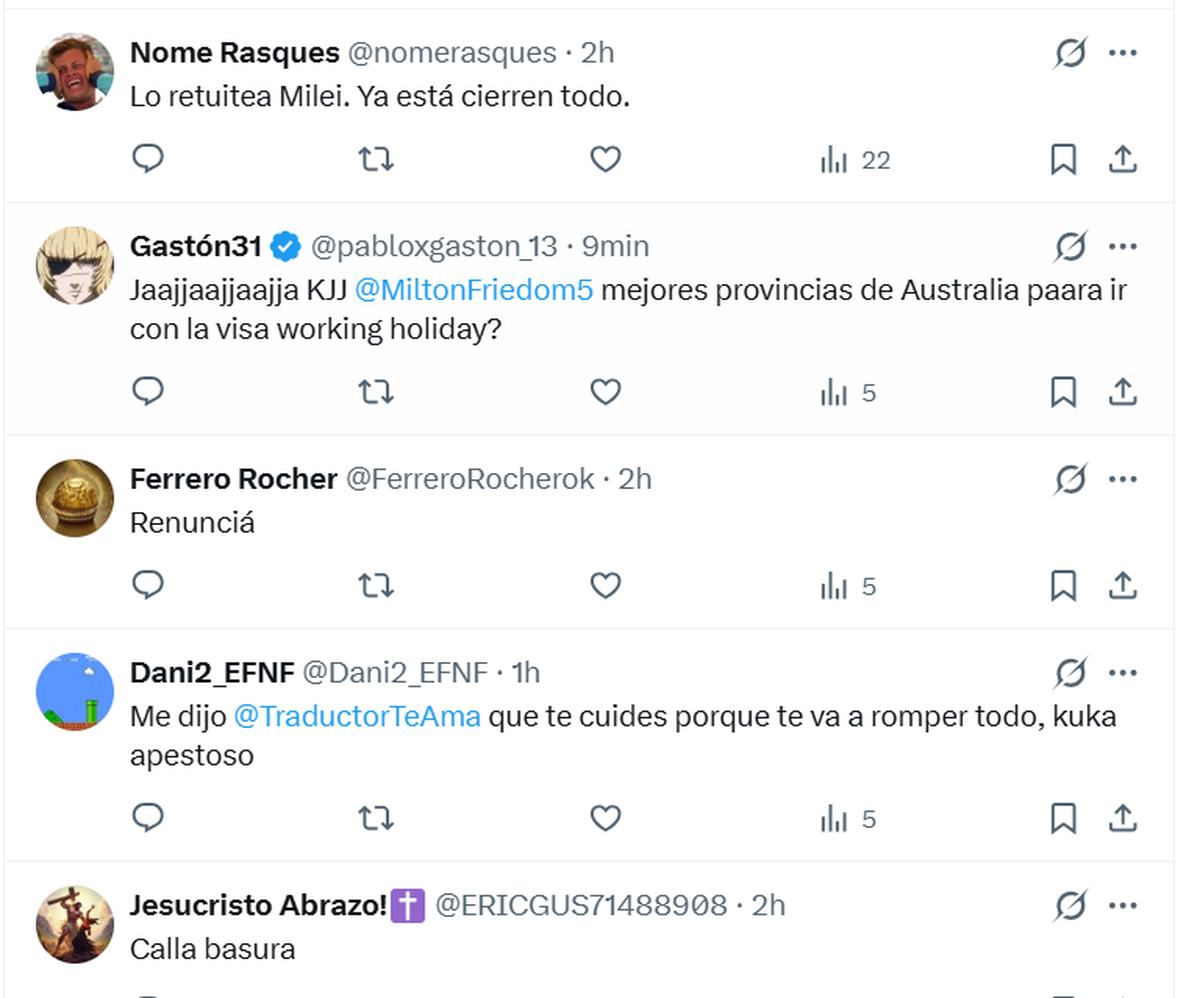Reply to Dani2_EFNF's tweet
This screenshot has width=1200, height=998.
[x=148, y=819]
